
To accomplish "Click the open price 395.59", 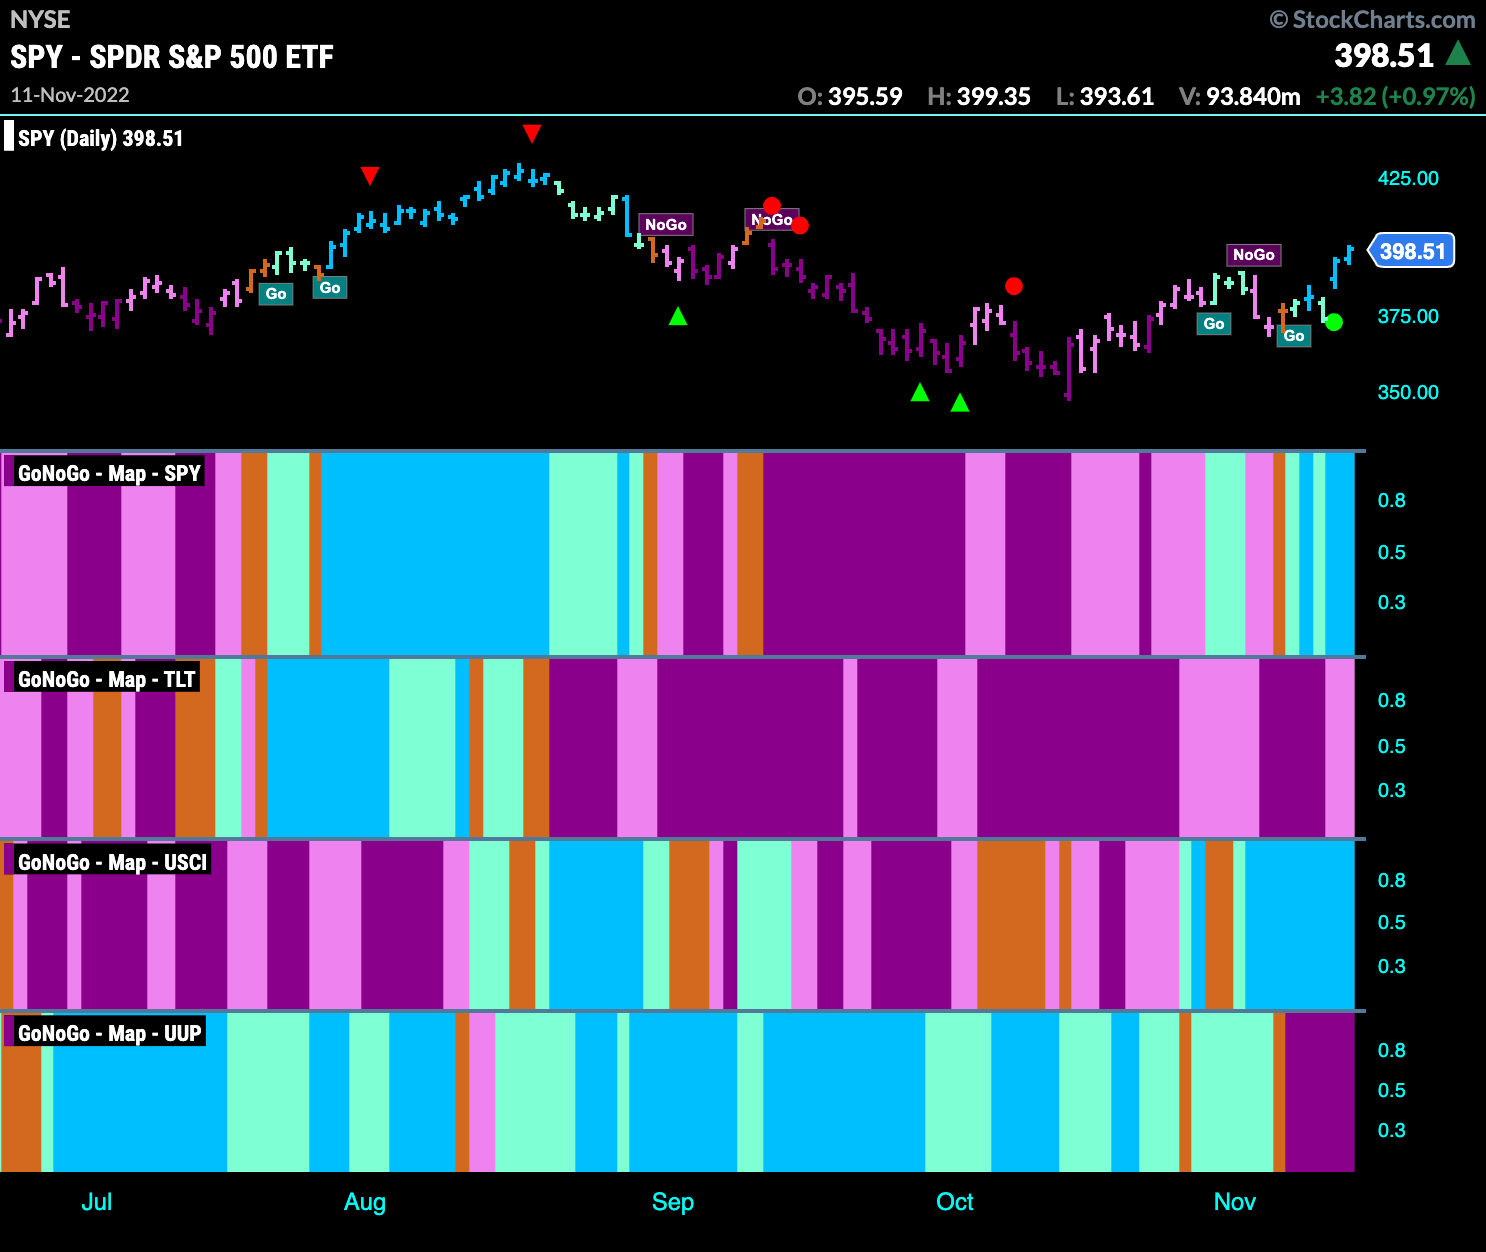I will [865, 96].
